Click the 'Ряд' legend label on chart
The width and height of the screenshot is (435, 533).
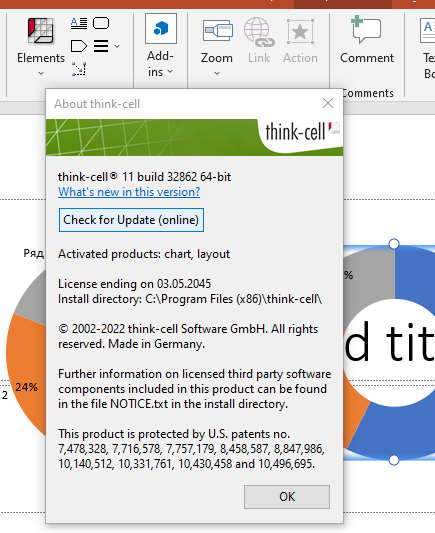point(34,253)
